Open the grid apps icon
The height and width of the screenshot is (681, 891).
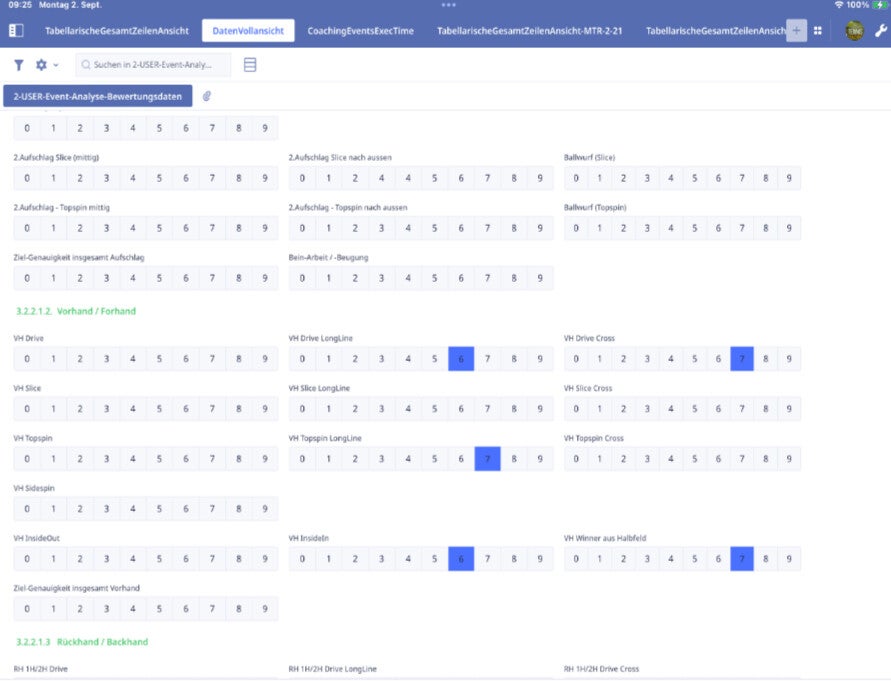(818, 31)
